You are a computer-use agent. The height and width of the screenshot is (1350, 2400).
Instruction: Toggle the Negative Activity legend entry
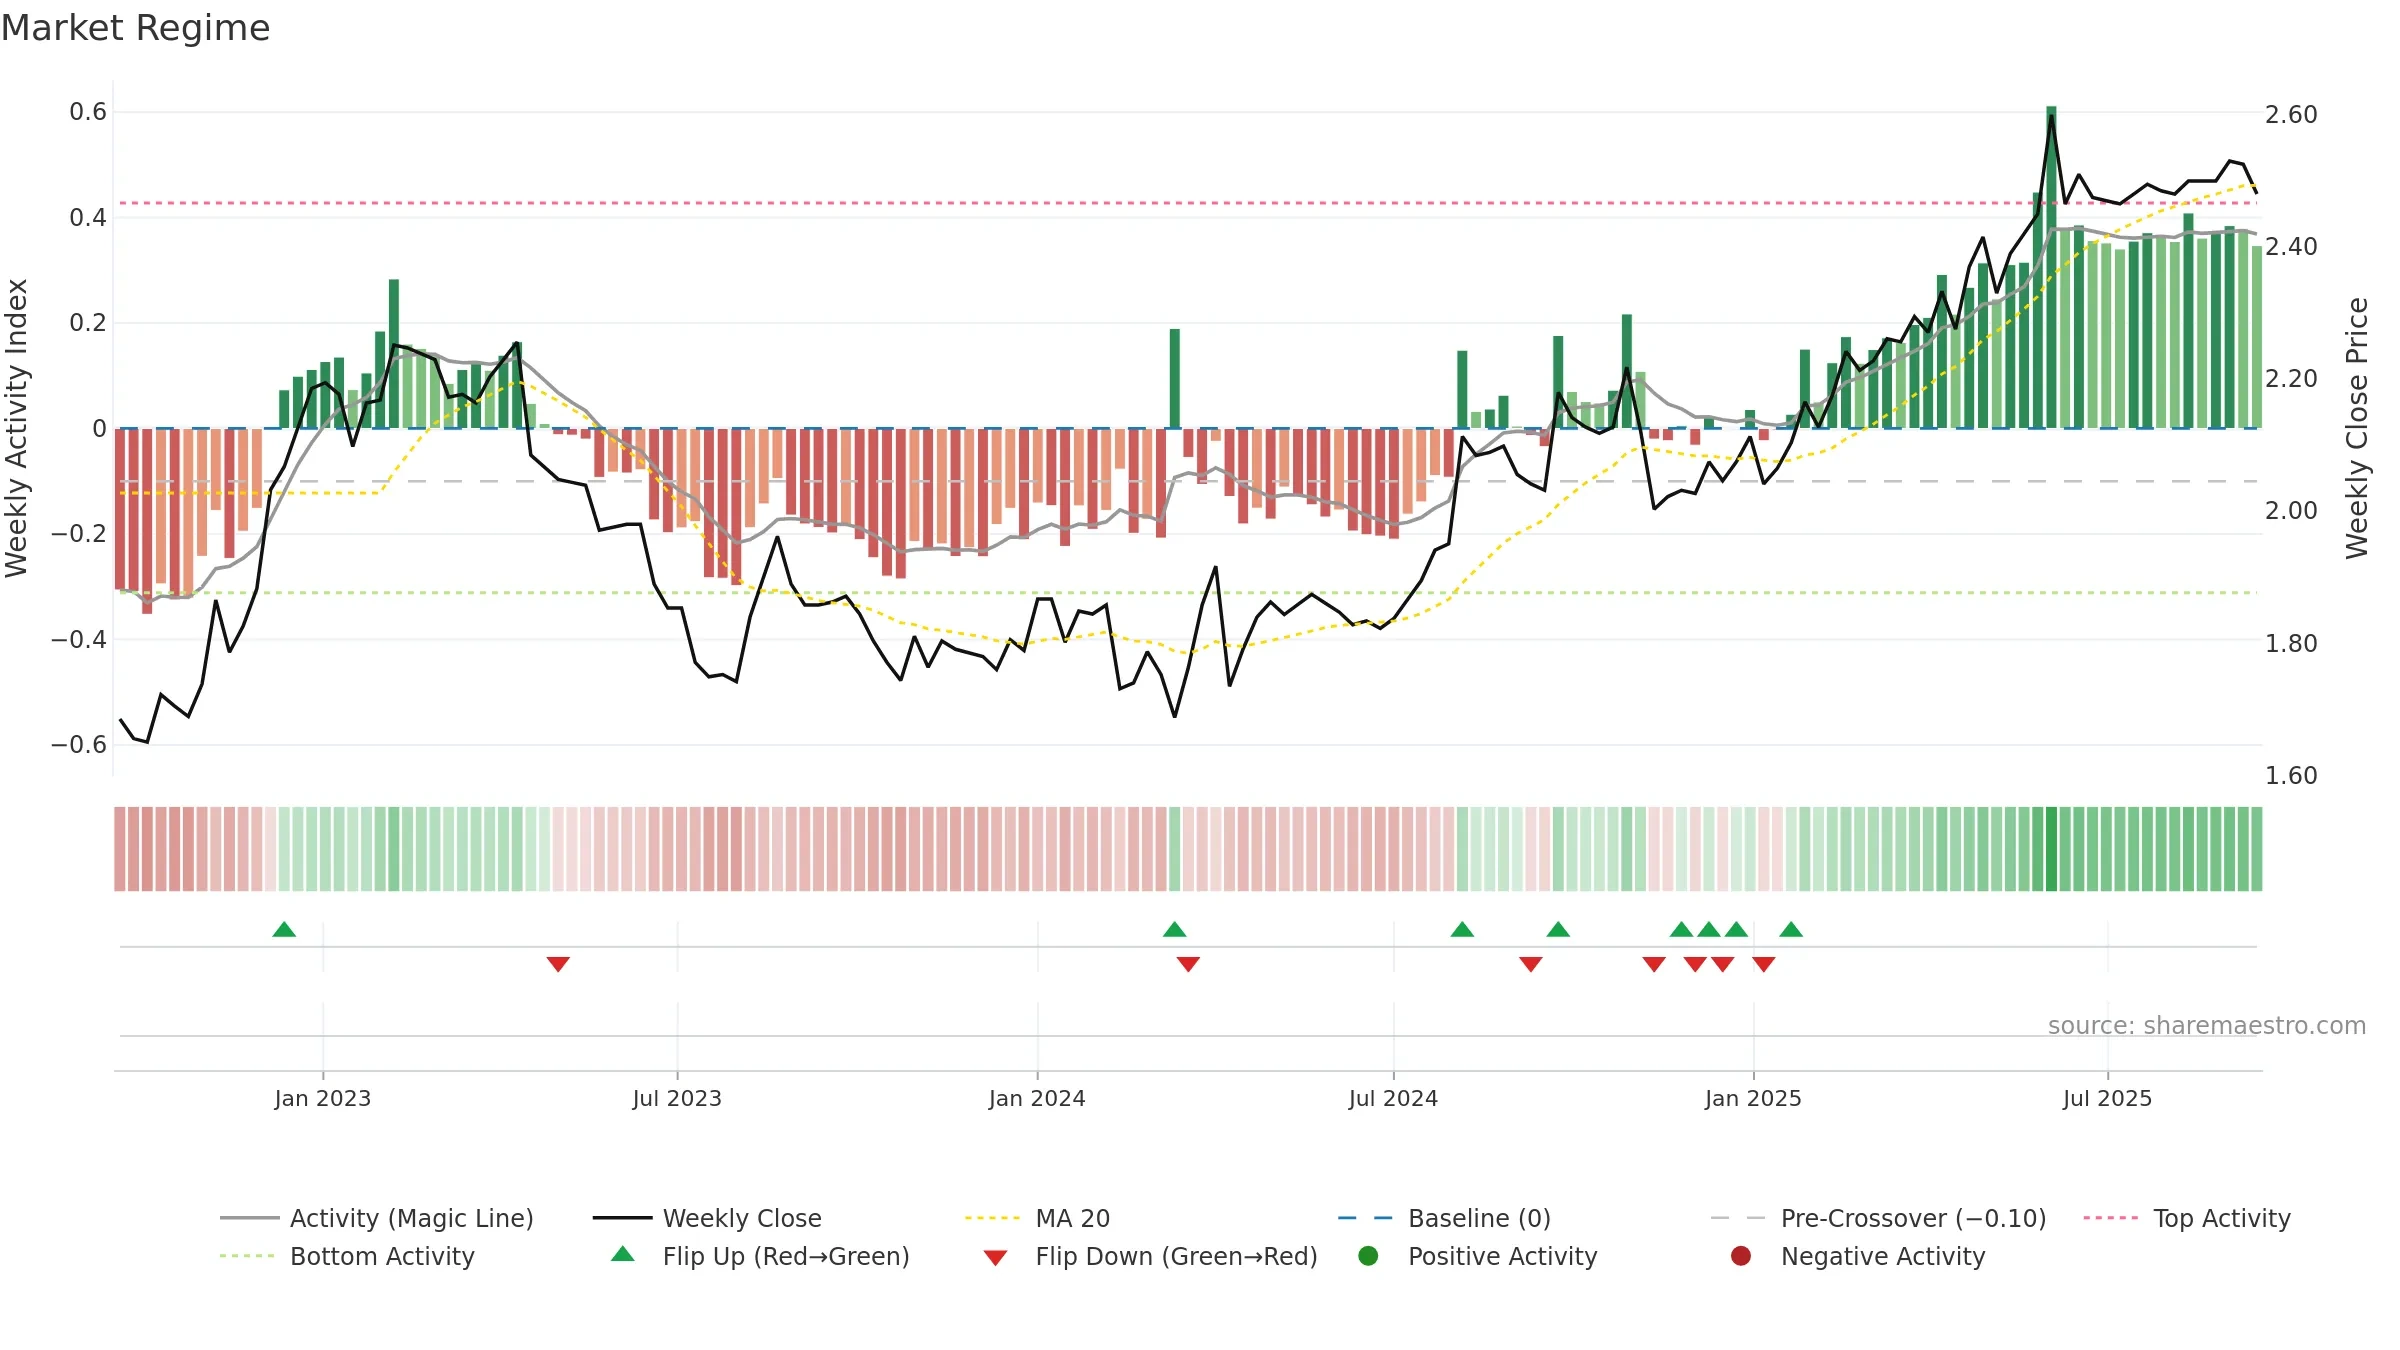1857,1256
